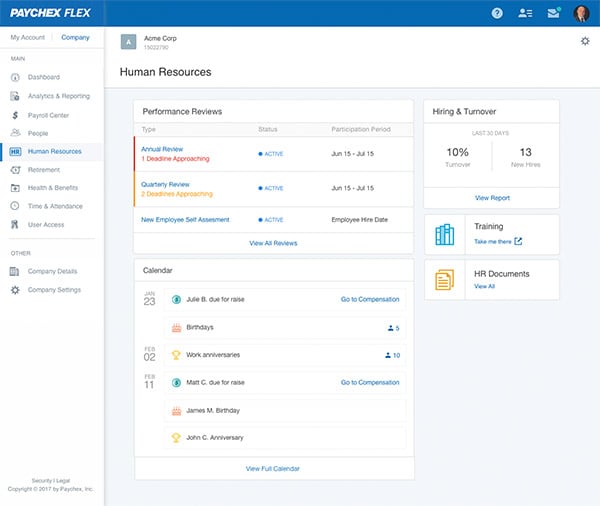
Task: Click View All Reviews link
Action: pyautogui.click(x=273, y=243)
